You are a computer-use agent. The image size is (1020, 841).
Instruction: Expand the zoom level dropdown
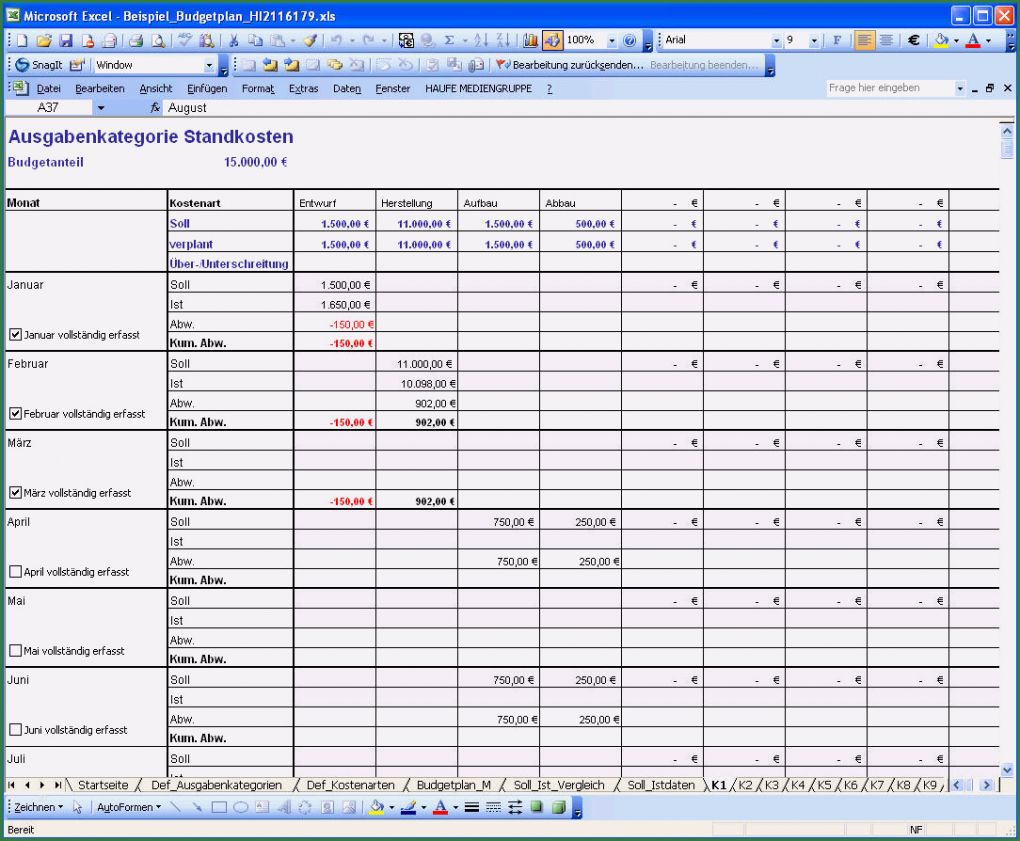click(x=613, y=41)
